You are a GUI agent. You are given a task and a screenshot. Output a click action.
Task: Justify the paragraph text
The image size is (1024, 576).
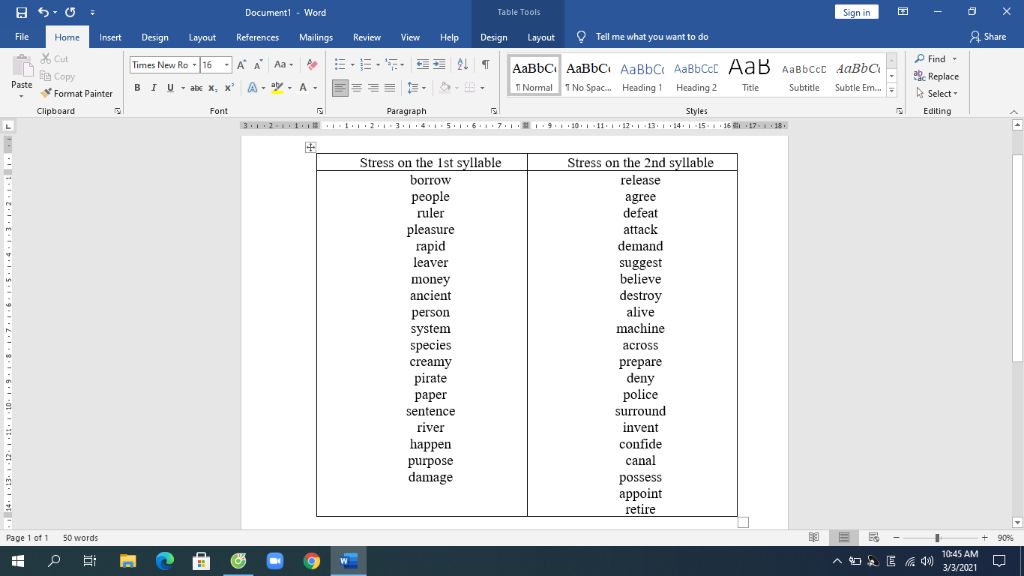click(390, 88)
